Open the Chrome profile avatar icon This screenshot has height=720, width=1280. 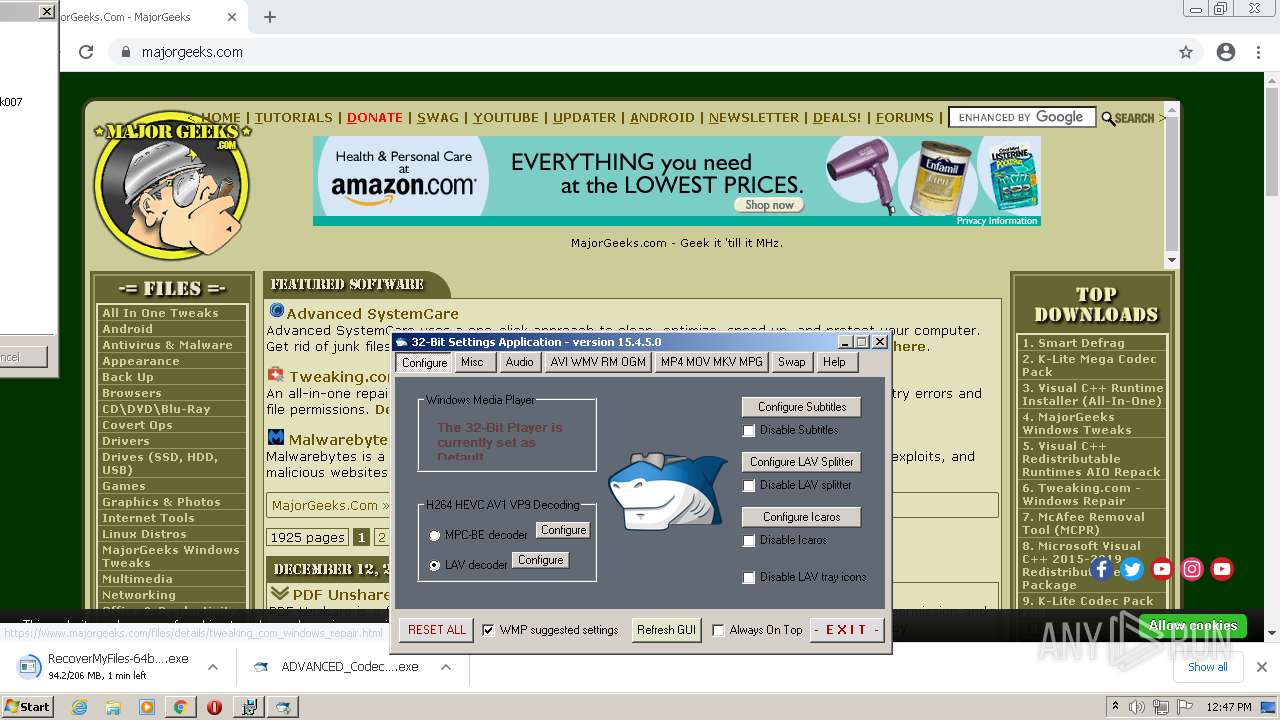[1226, 52]
